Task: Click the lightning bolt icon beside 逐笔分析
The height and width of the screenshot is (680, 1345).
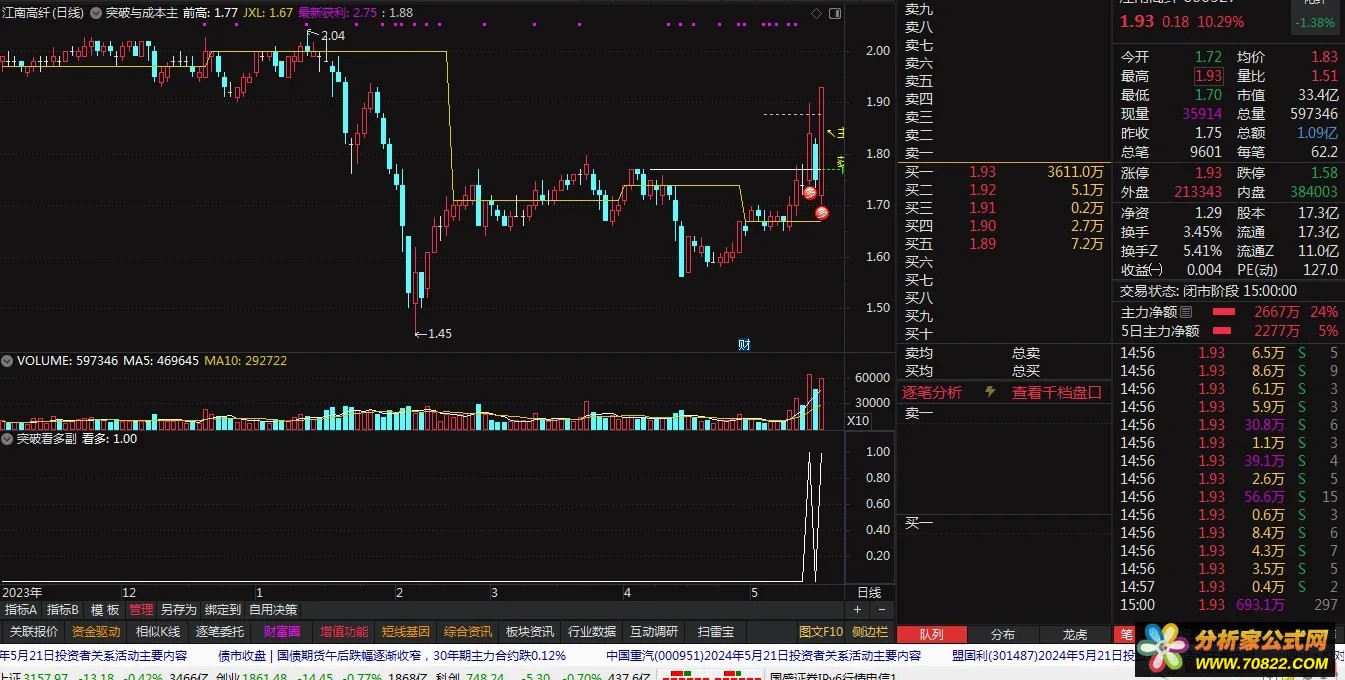Action: 990,392
